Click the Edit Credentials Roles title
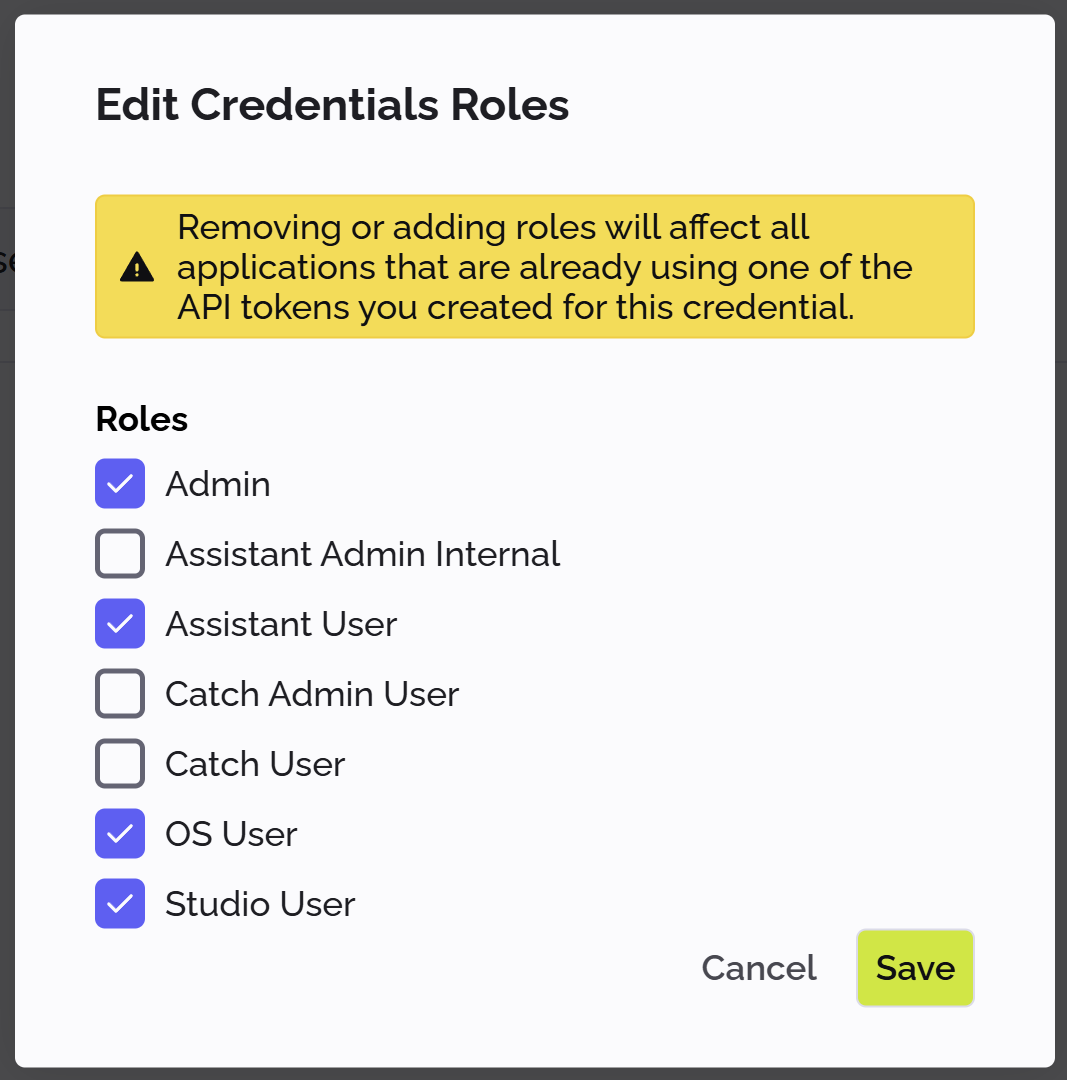Viewport: 1067px width, 1080px height. click(332, 104)
